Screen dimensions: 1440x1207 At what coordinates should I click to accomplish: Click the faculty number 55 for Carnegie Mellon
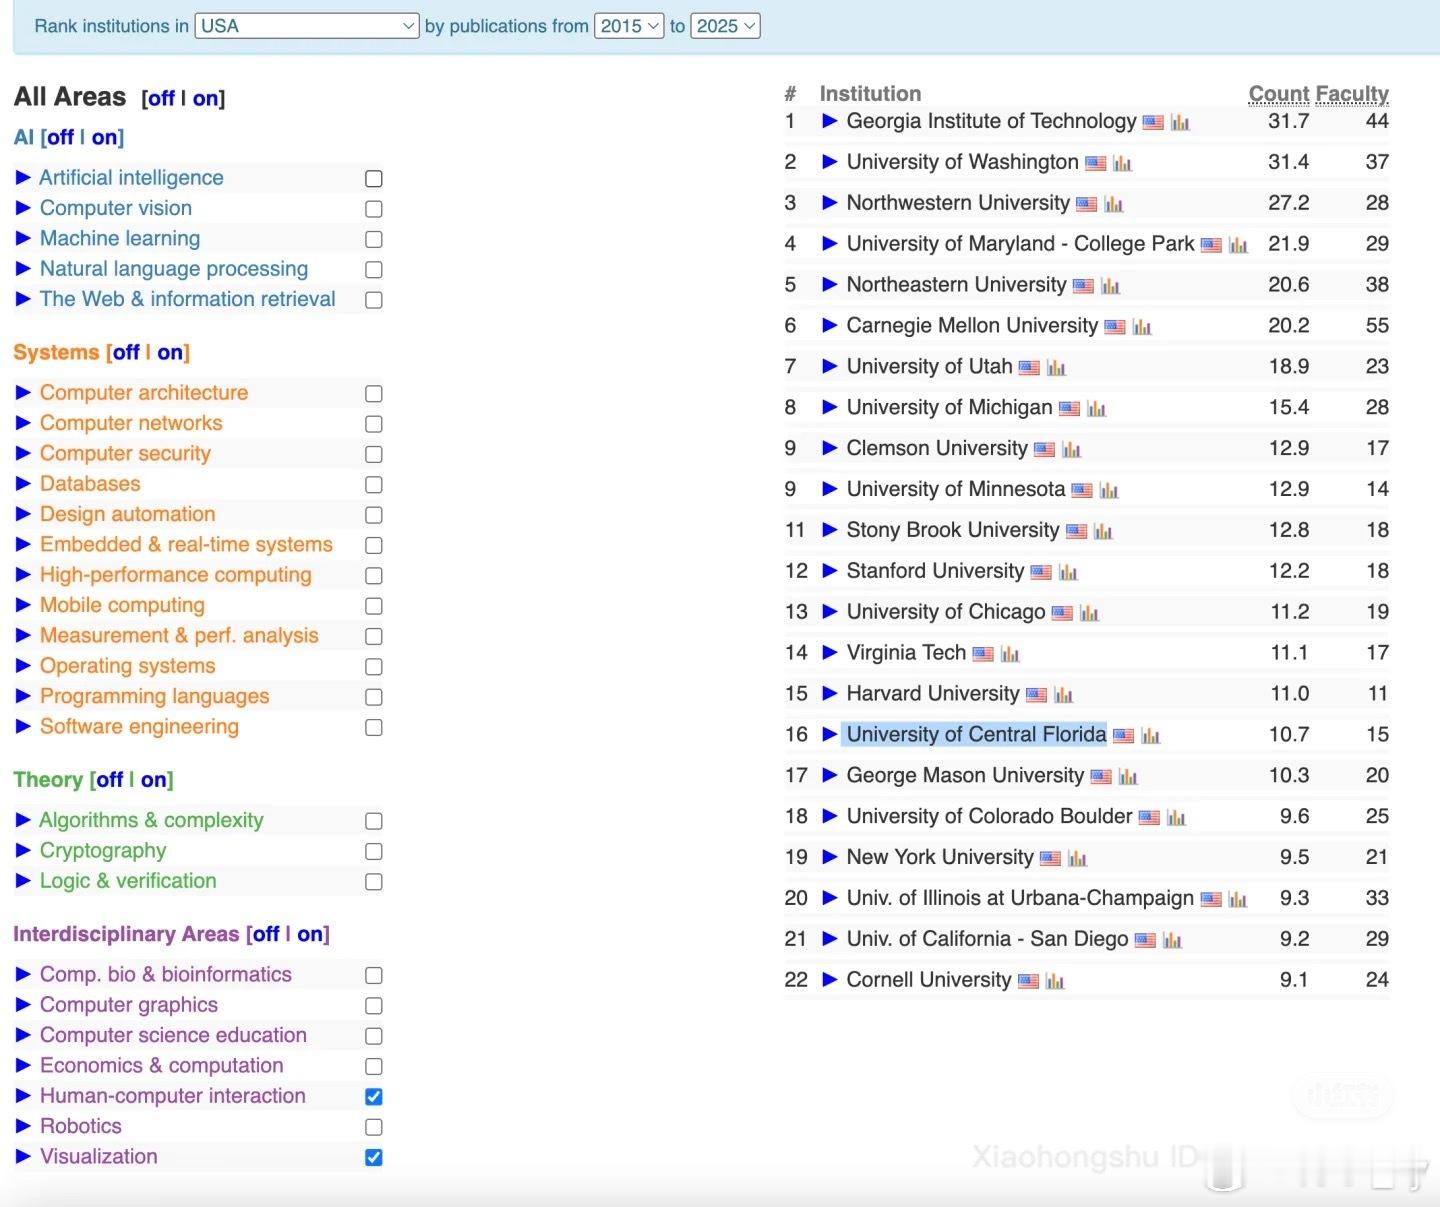(x=1377, y=326)
